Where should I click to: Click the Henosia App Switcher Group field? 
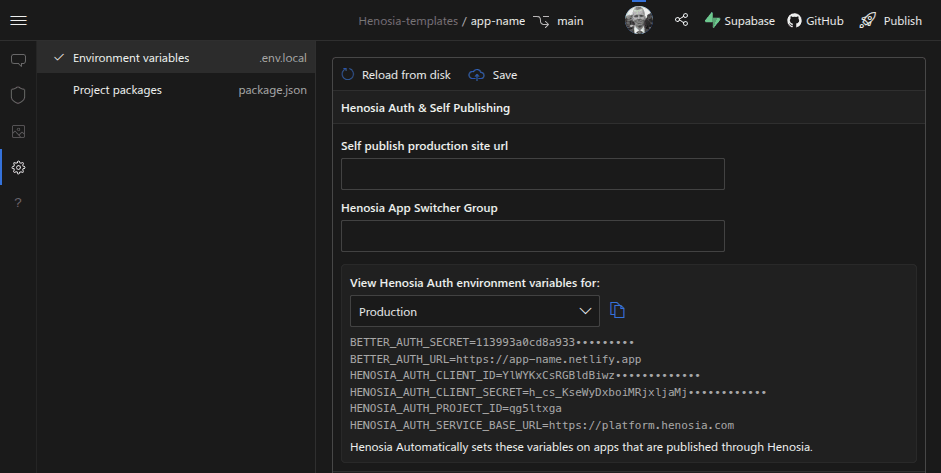[x=532, y=236]
